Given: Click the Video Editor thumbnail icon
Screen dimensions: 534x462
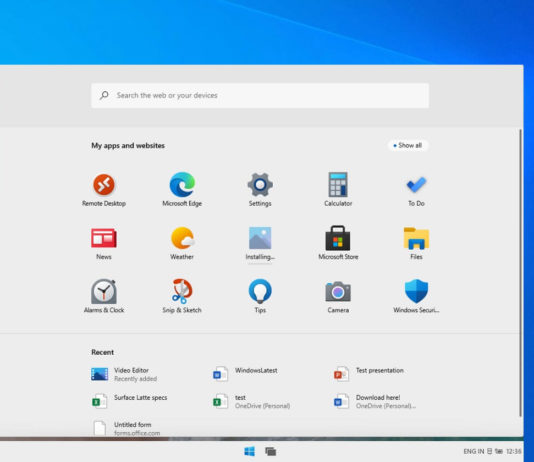Looking at the screenshot, I should [99, 374].
